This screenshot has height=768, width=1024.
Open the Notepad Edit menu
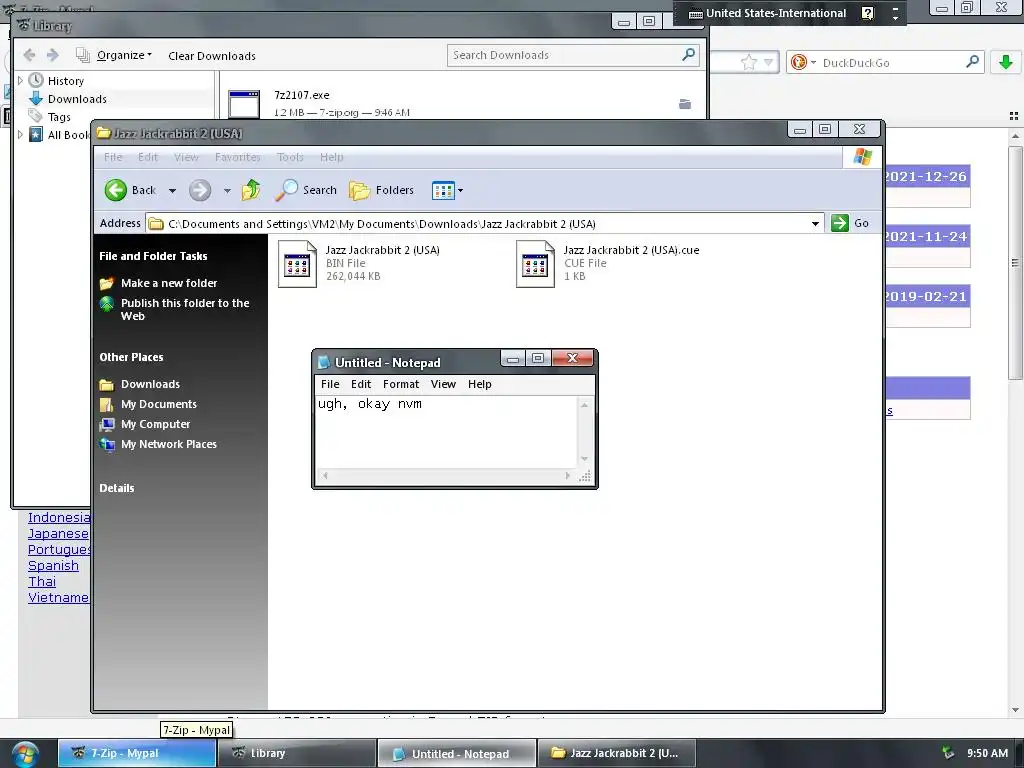point(360,384)
